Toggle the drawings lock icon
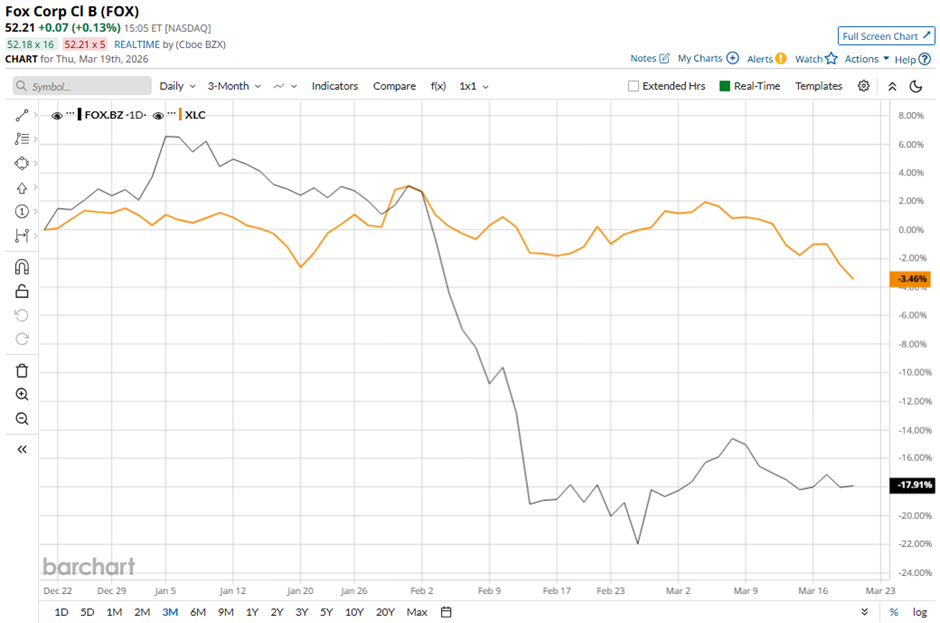The height and width of the screenshot is (623, 940). [22, 291]
